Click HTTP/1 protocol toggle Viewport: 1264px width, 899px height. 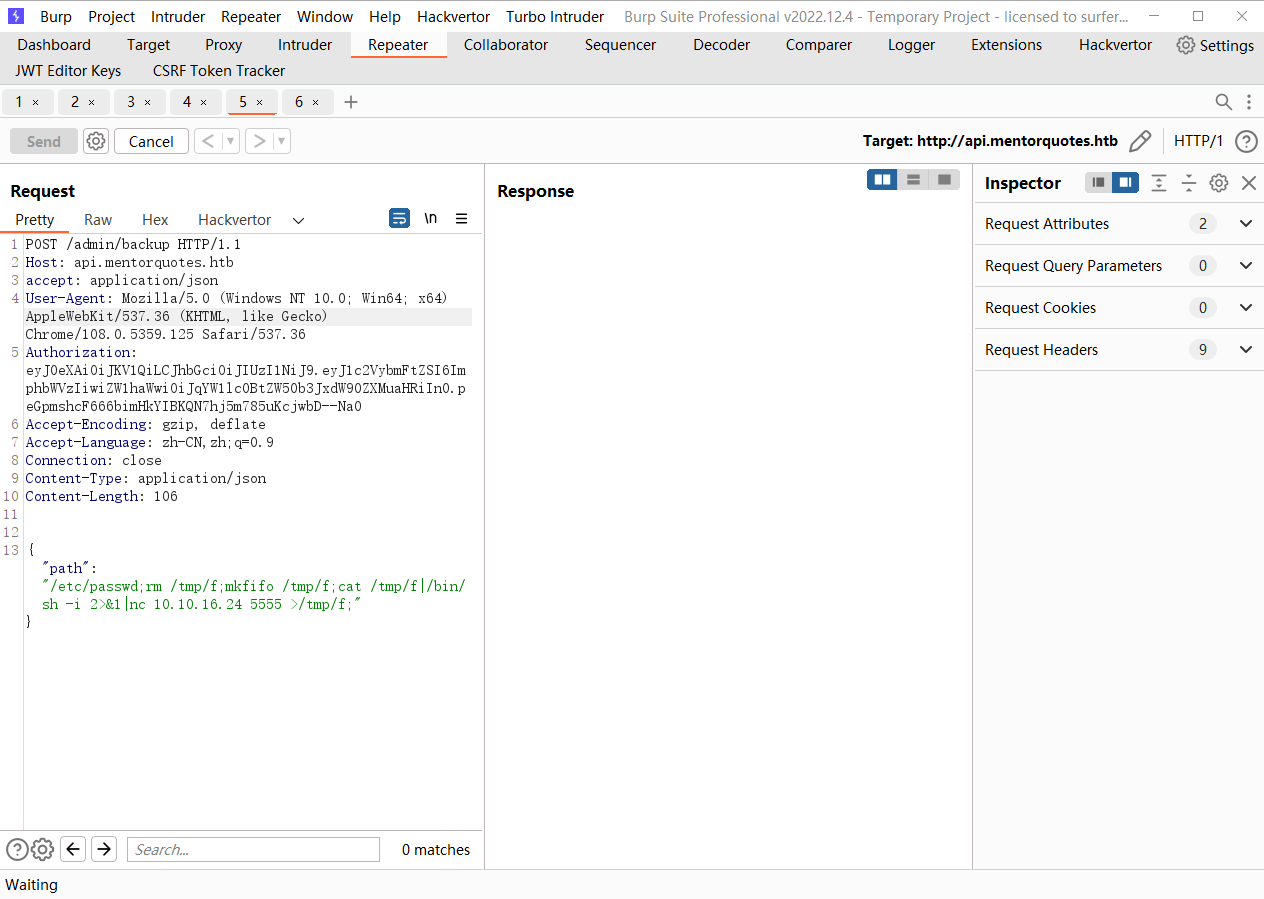pos(1198,141)
